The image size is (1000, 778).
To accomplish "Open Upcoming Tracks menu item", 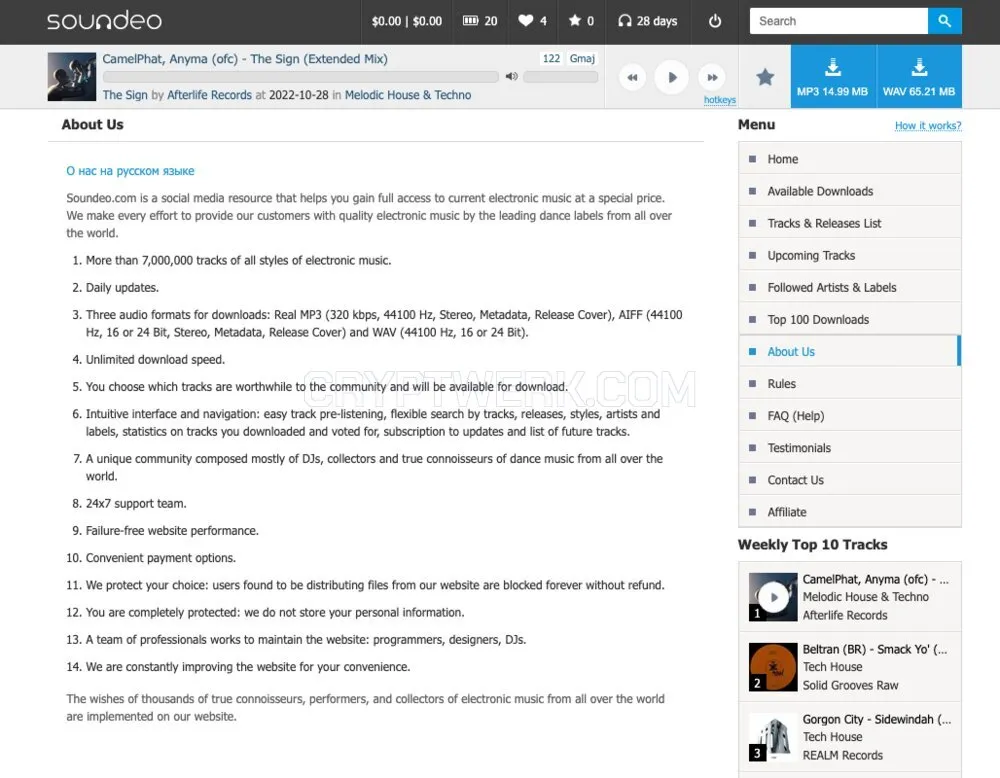I will pyautogui.click(x=849, y=255).
